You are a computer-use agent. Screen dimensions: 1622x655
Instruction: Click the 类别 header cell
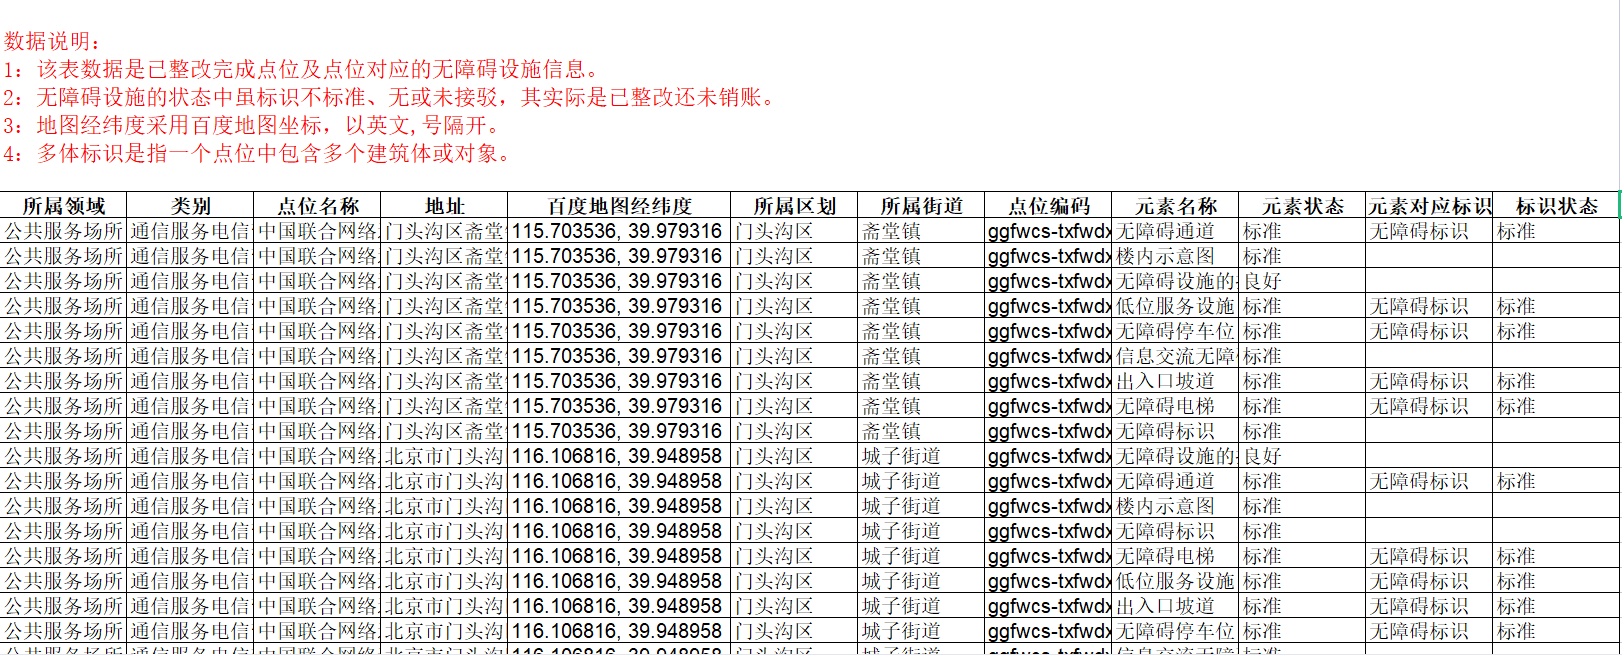point(190,206)
